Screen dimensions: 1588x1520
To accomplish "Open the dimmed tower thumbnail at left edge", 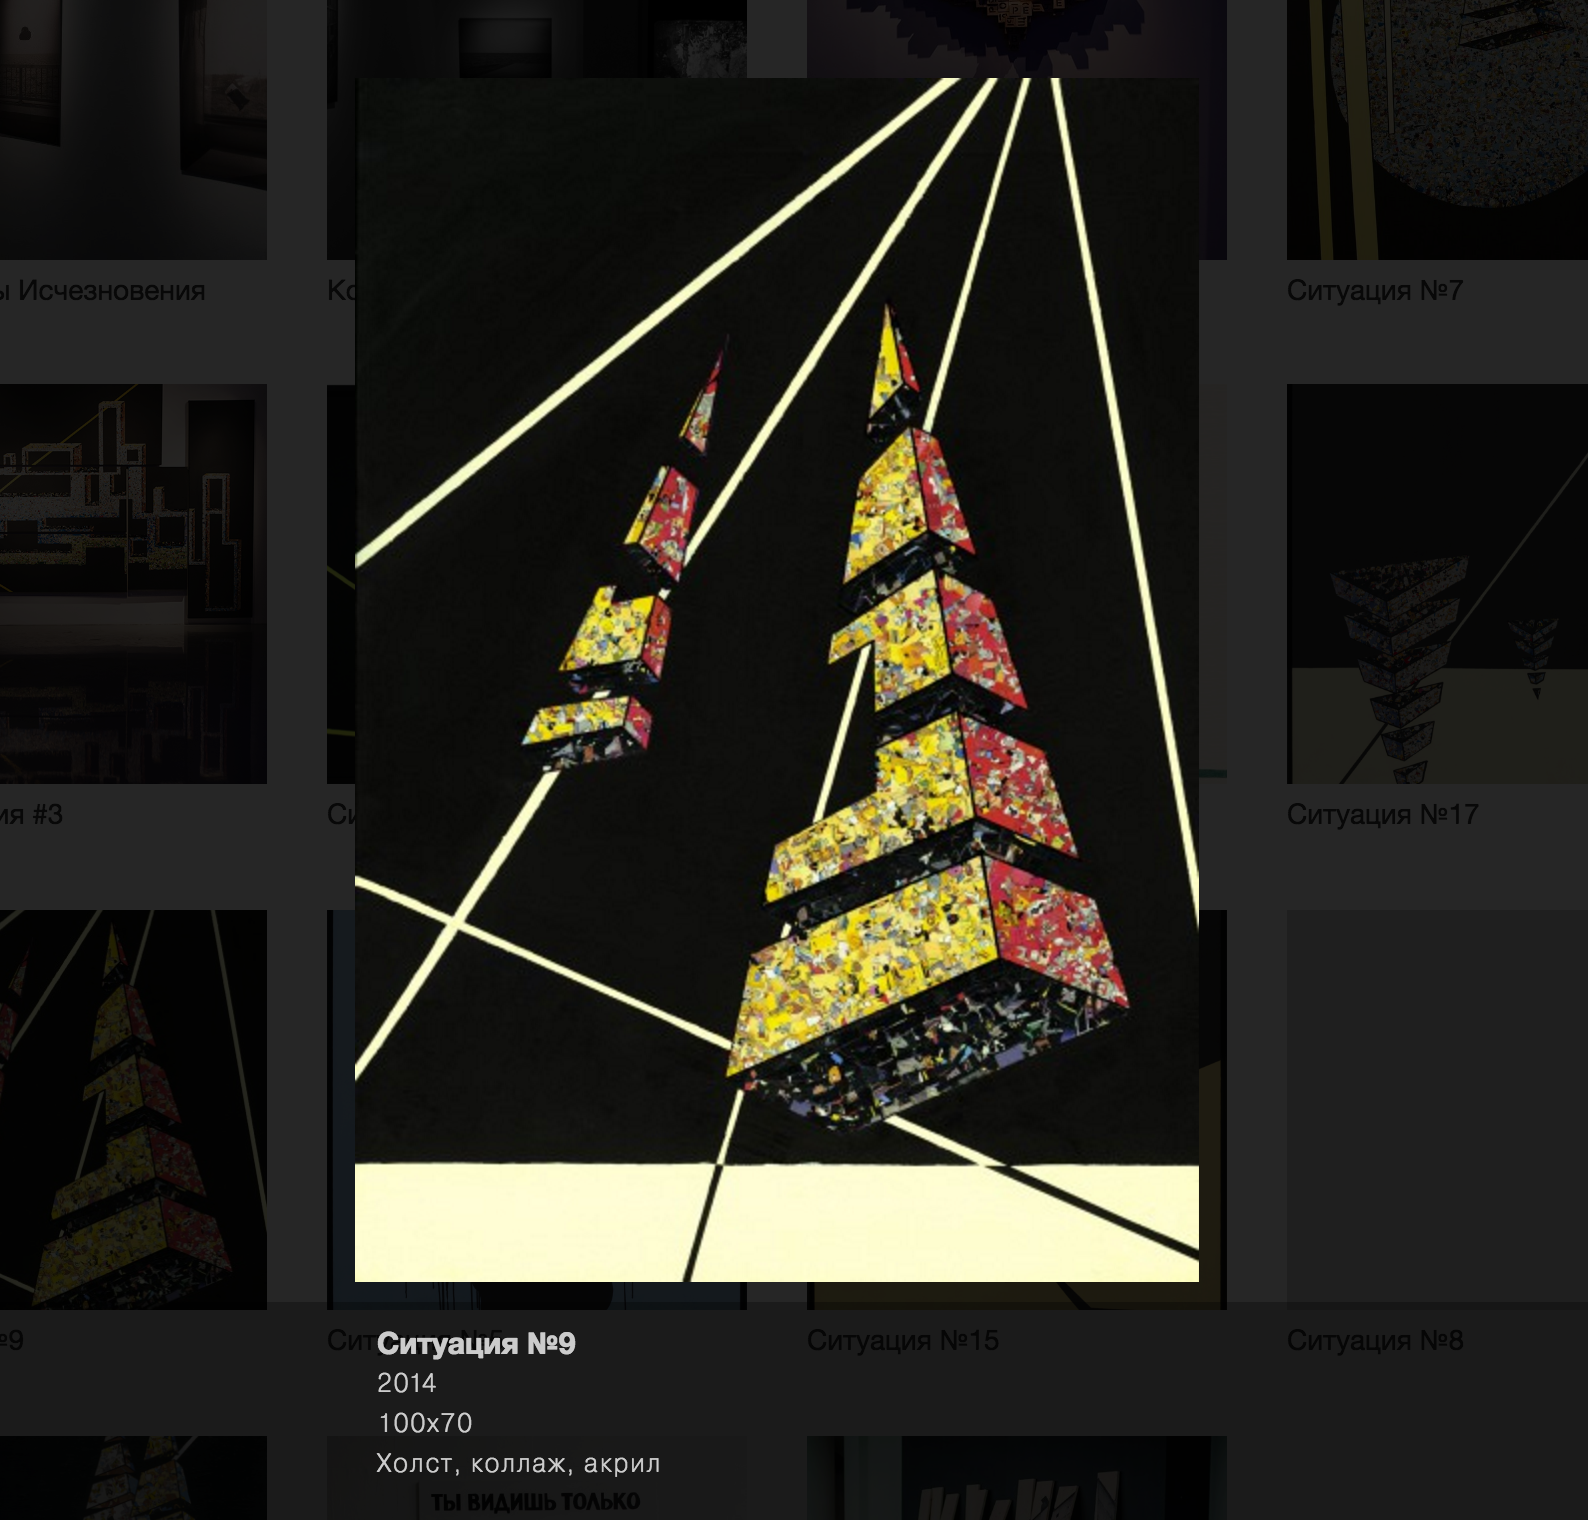I will [x=133, y=1110].
